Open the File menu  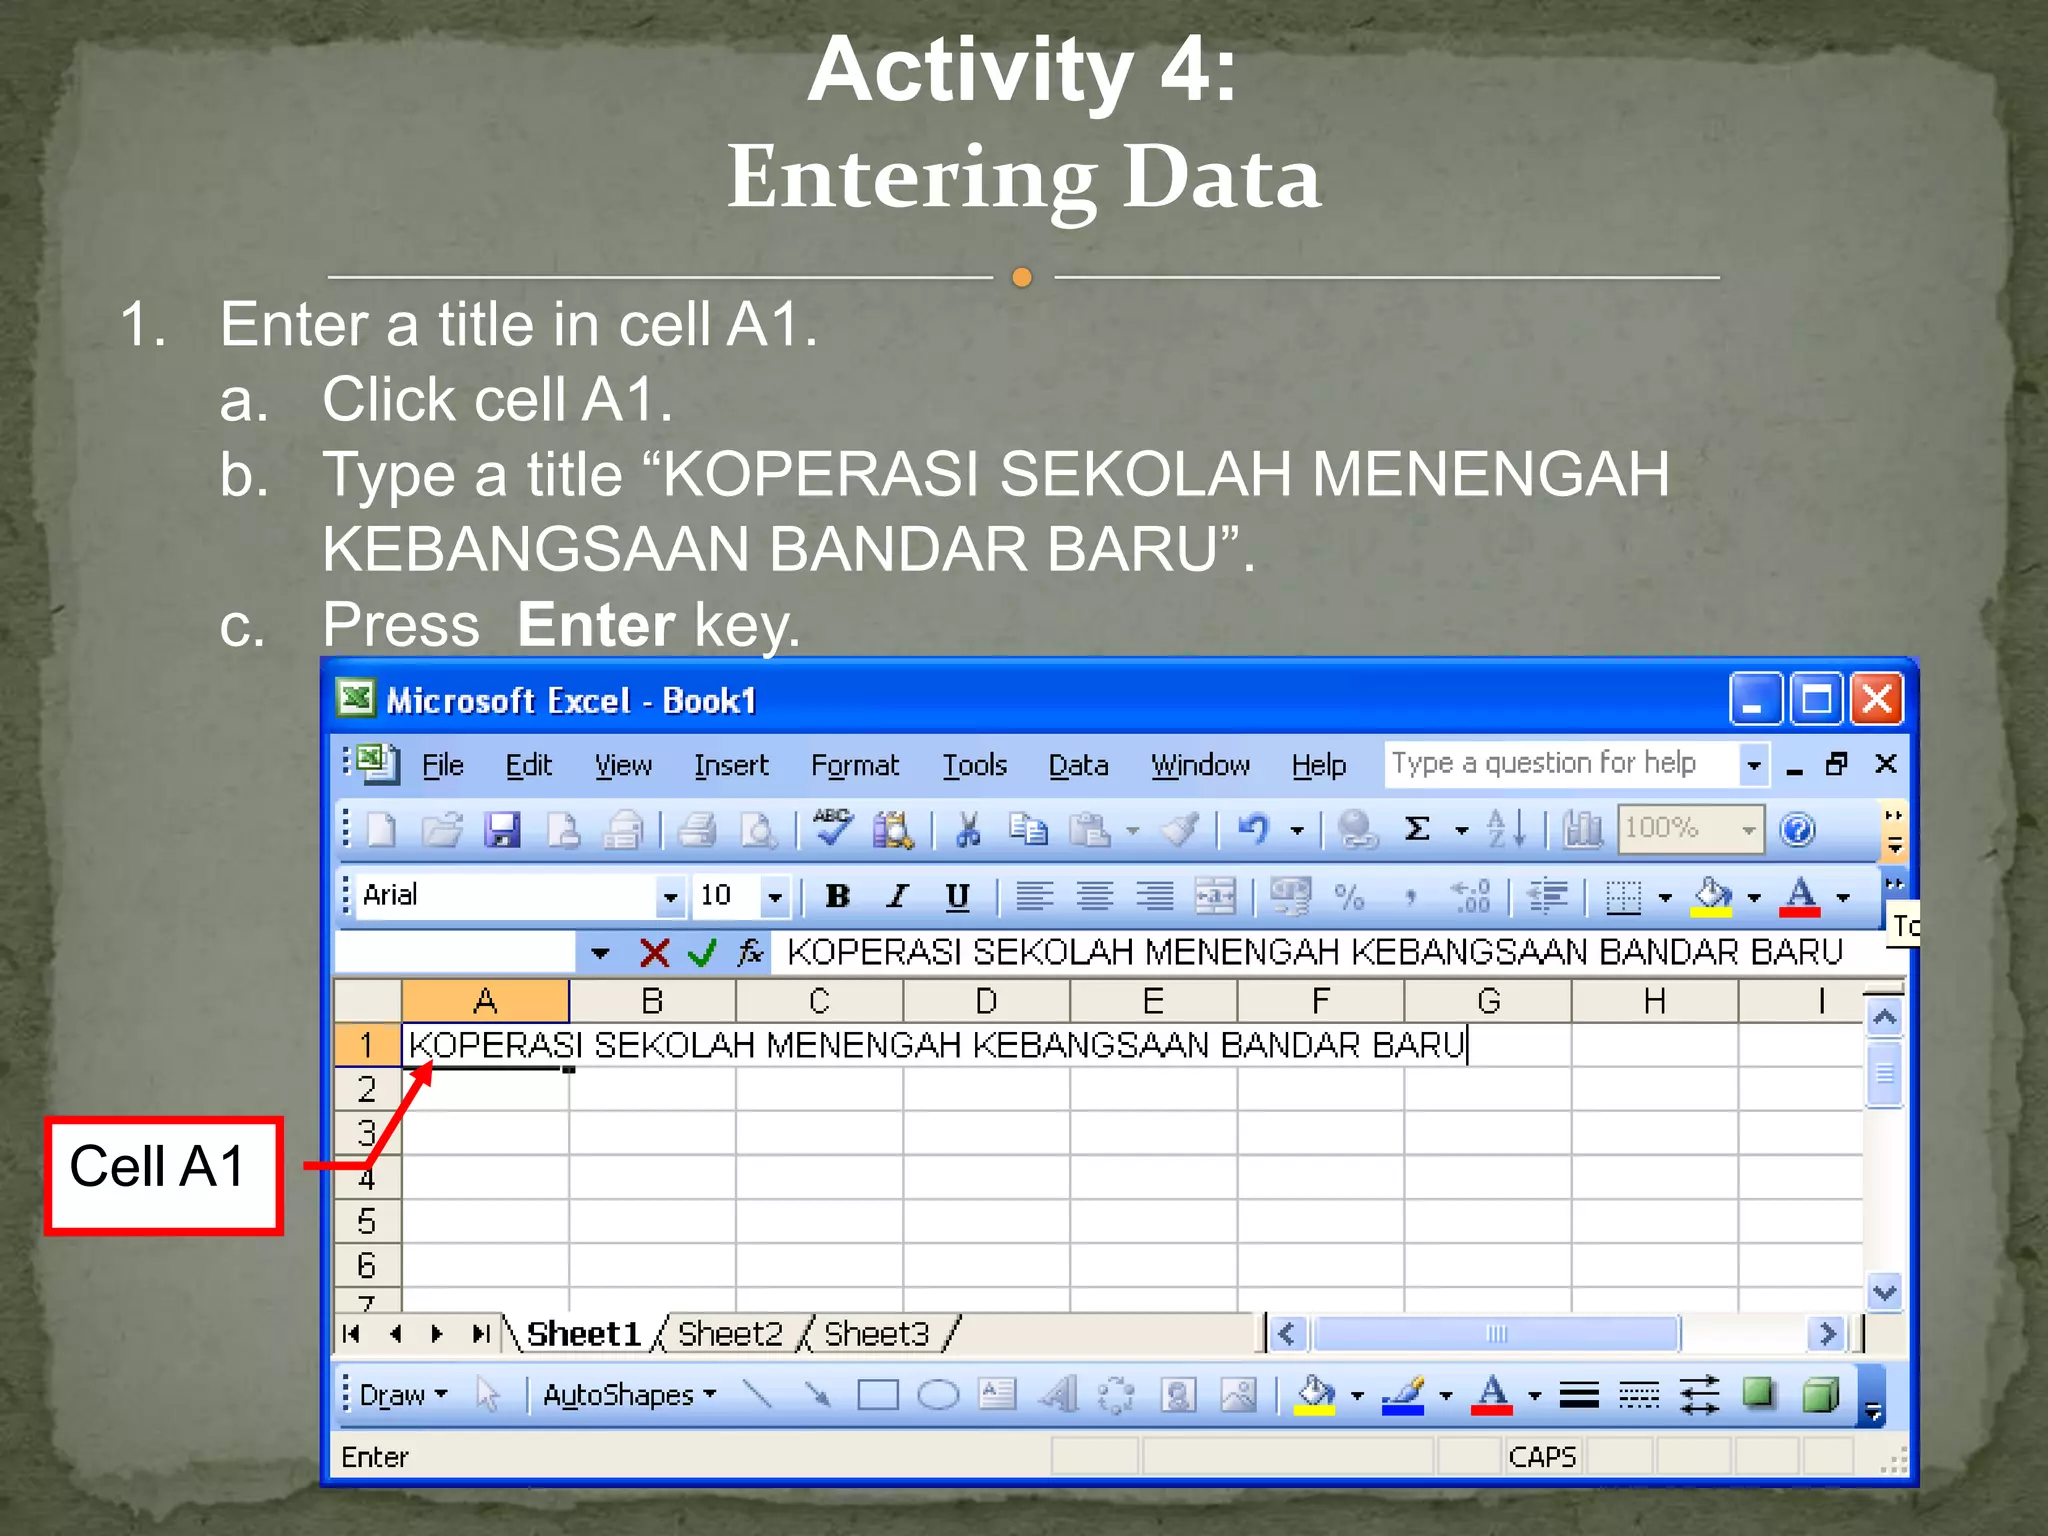(442, 765)
